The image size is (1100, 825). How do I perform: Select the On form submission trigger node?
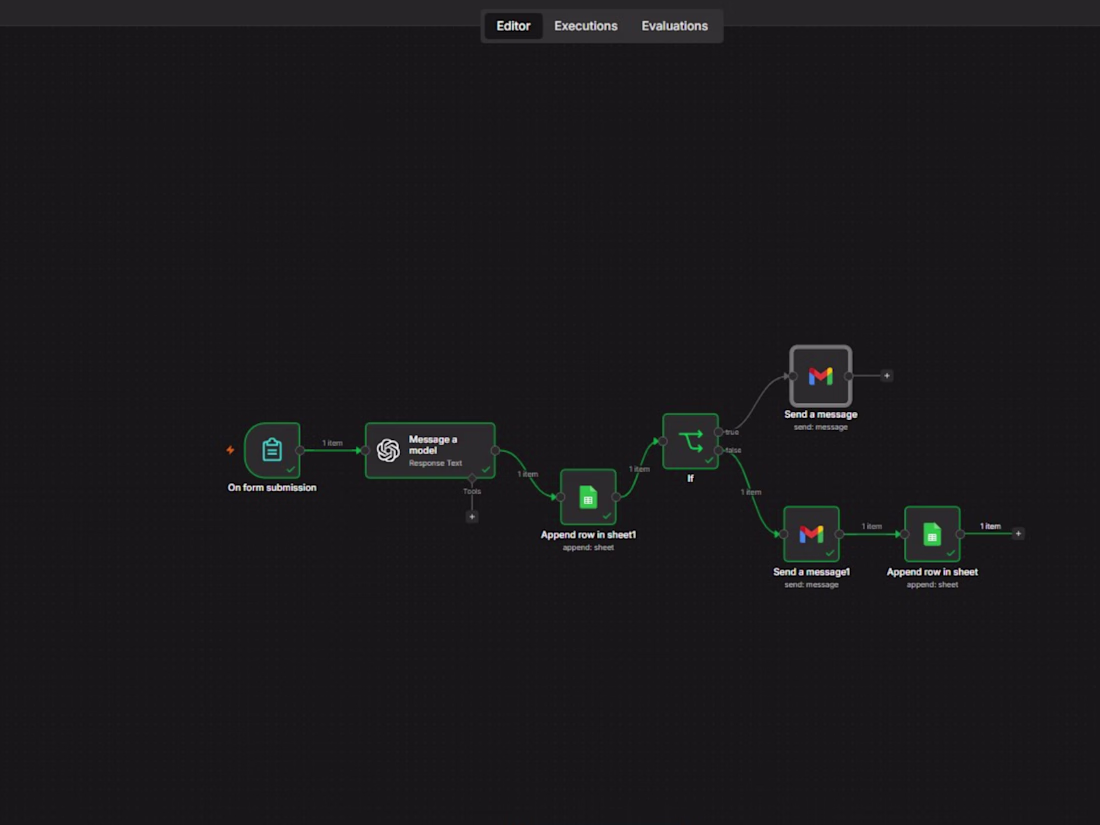pyautogui.click(x=272, y=450)
